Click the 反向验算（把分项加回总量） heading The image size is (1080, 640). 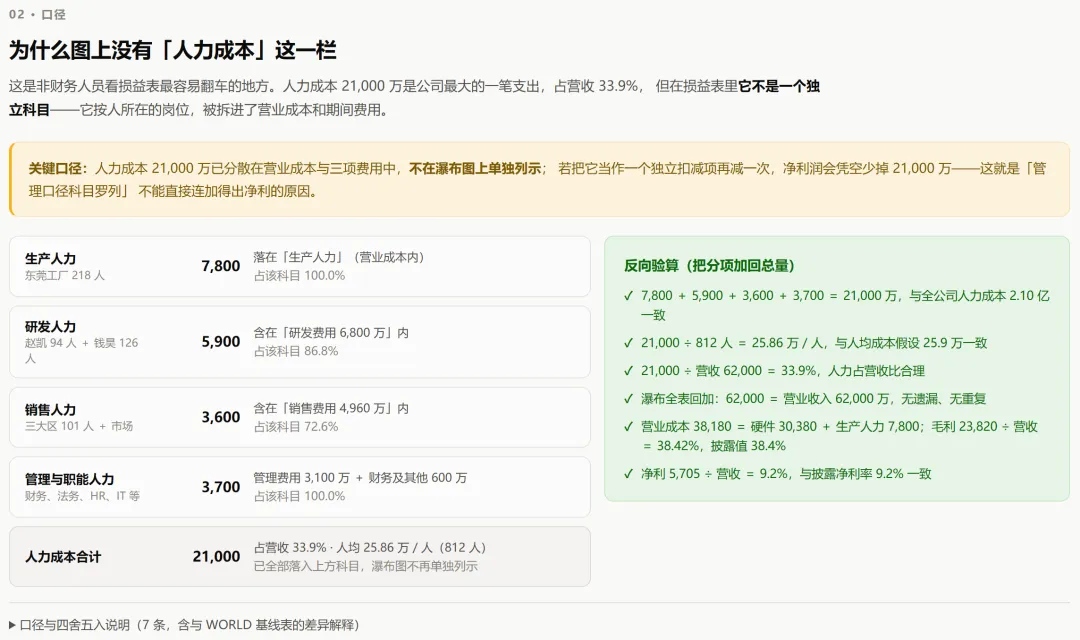click(709, 266)
